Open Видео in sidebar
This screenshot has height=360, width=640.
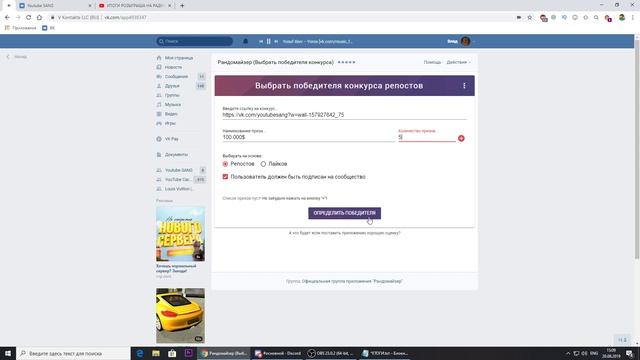click(171, 114)
